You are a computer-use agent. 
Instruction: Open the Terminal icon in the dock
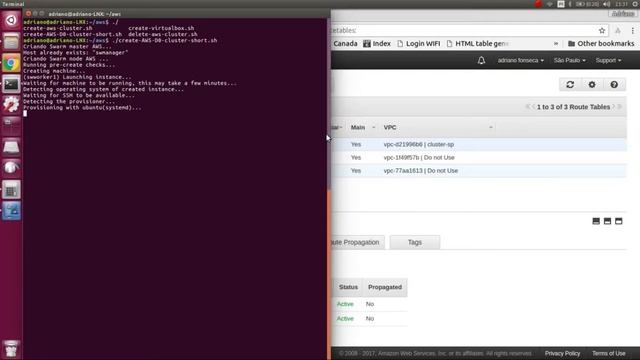point(11,84)
